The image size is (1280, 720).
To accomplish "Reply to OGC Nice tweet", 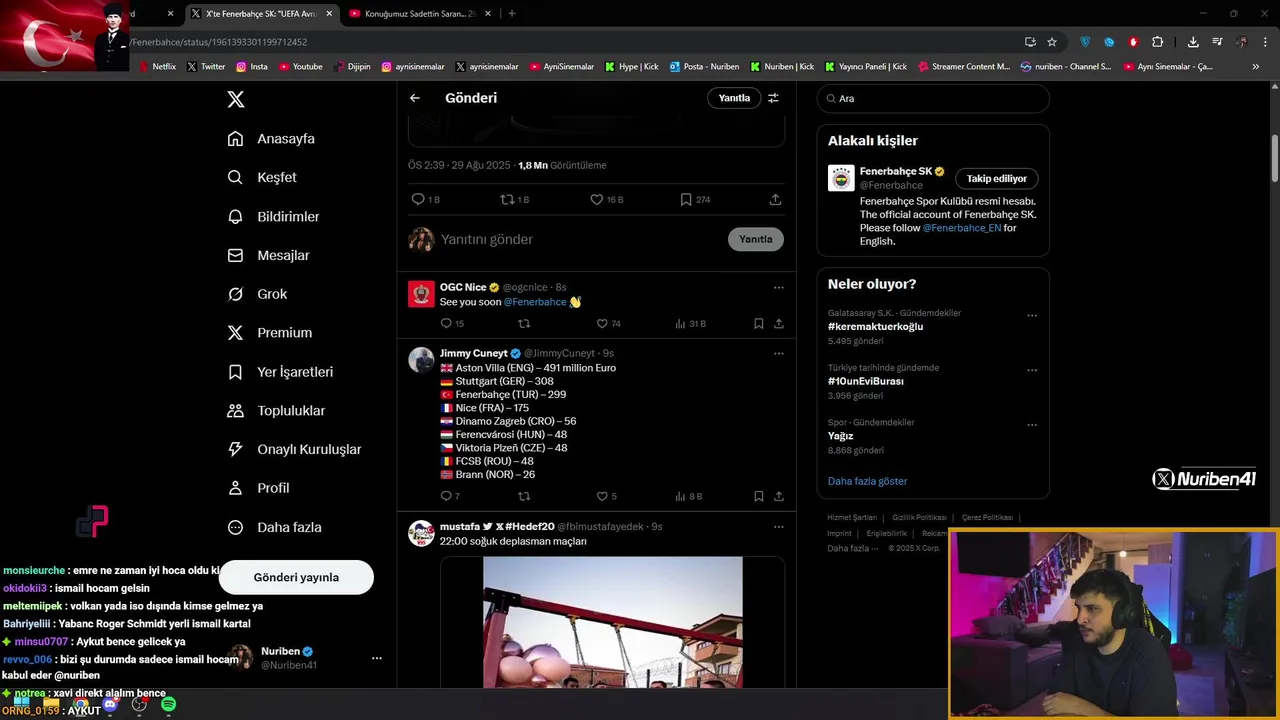I will click(x=452, y=324).
